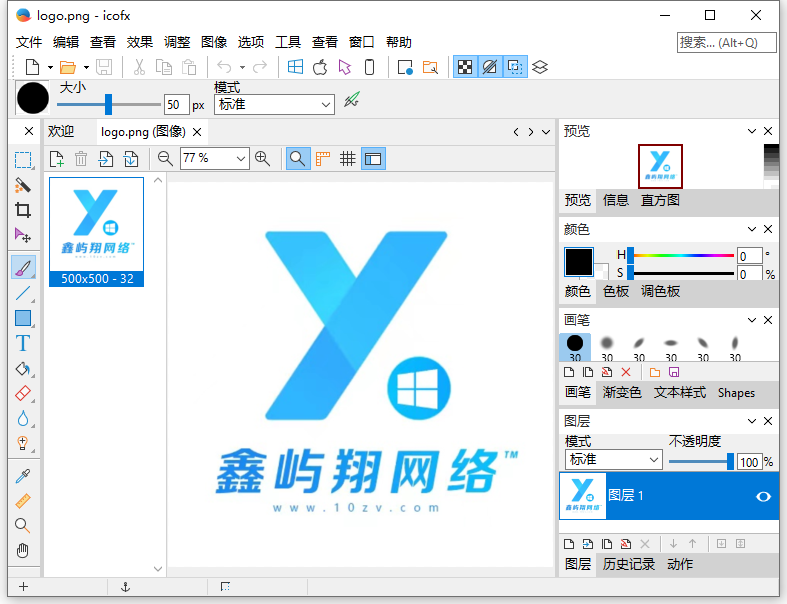Expand the undo history dropdown arrow
Screen dimensions: 787x604
tap(242, 67)
